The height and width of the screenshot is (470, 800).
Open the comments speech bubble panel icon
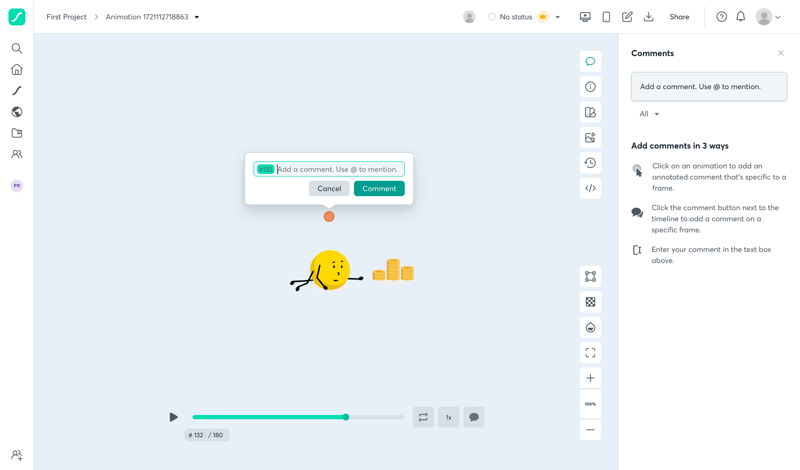click(x=590, y=61)
